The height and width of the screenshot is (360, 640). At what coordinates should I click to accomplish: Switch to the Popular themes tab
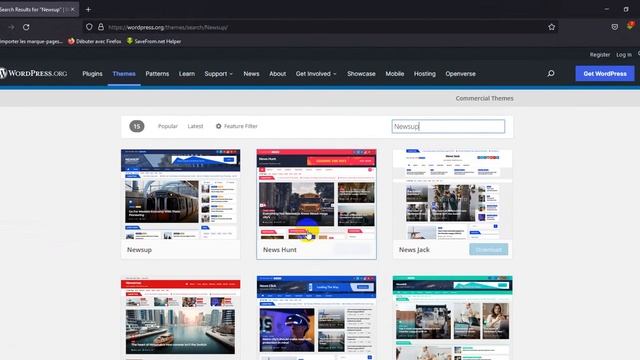pyautogui.click(x=168, y=126)
